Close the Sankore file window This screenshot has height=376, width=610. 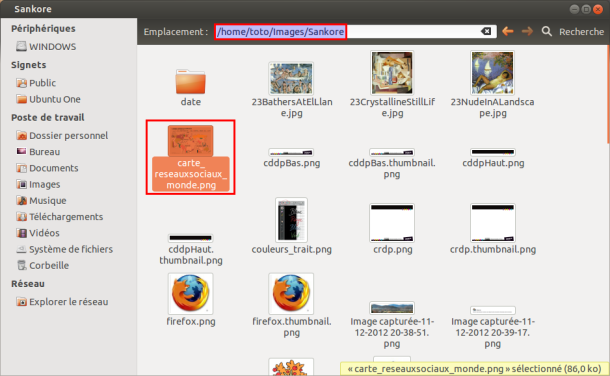pyautogui.click(x=598, y=9)
